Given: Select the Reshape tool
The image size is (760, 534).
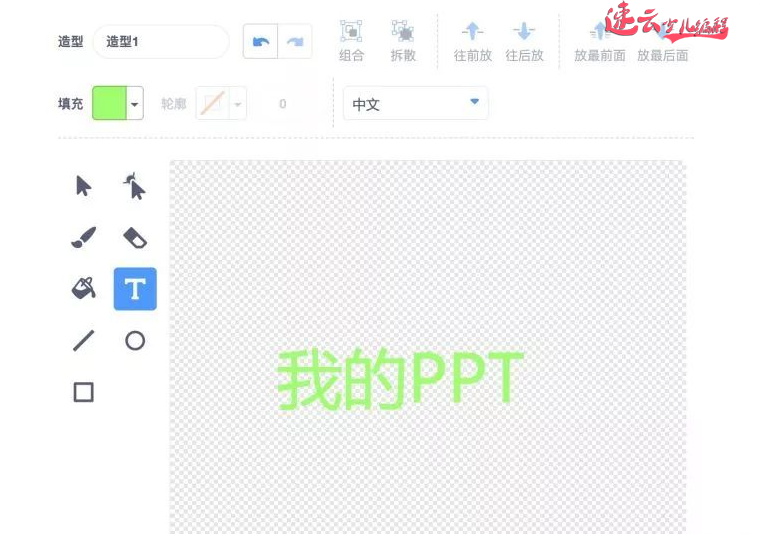Looking at the screenshot, I should [x=135, y=186].
